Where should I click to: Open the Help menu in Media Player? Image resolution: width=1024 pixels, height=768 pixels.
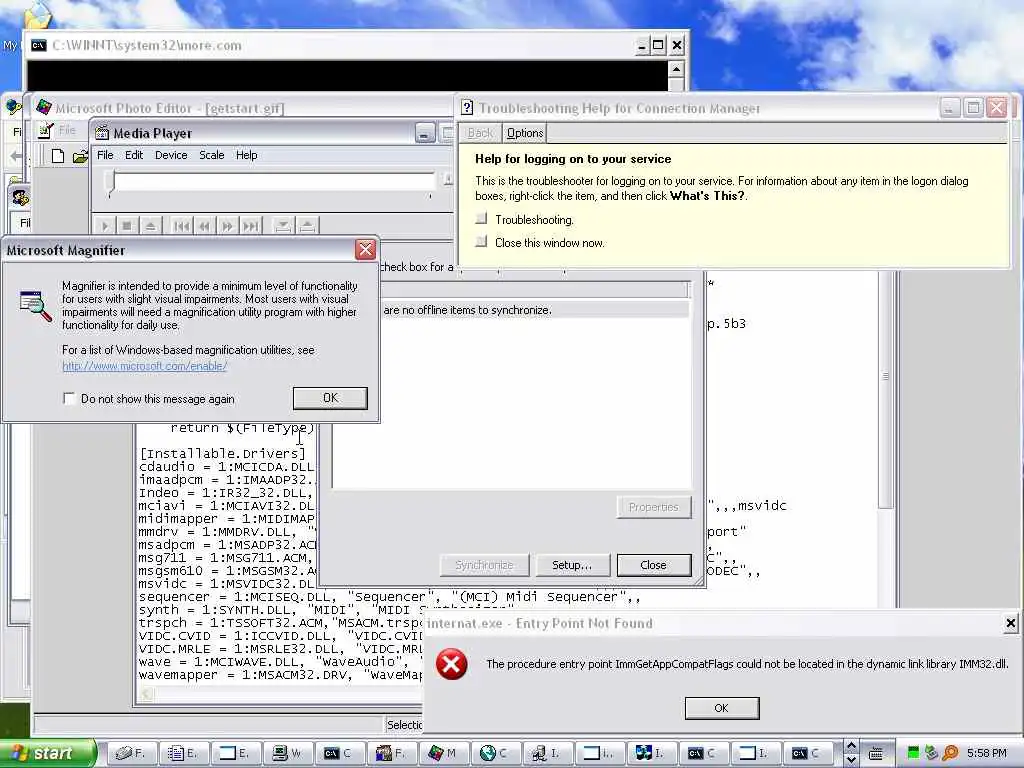click(246, 155)
